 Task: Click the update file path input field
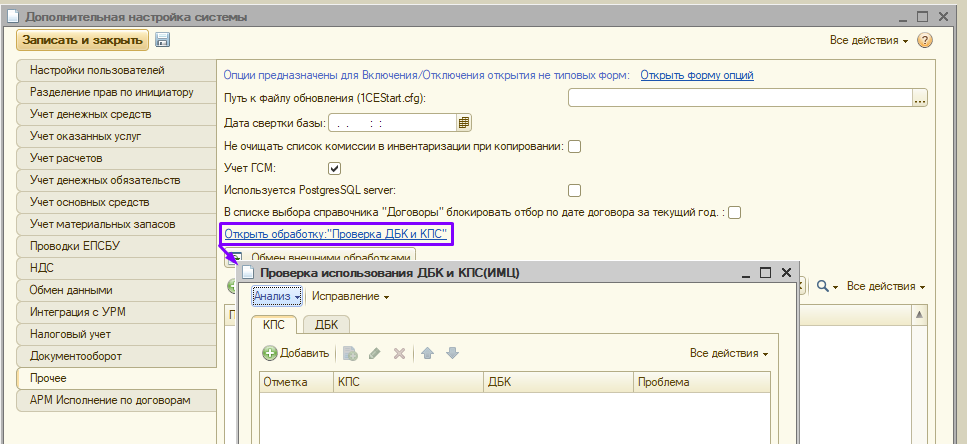point(739,98)
